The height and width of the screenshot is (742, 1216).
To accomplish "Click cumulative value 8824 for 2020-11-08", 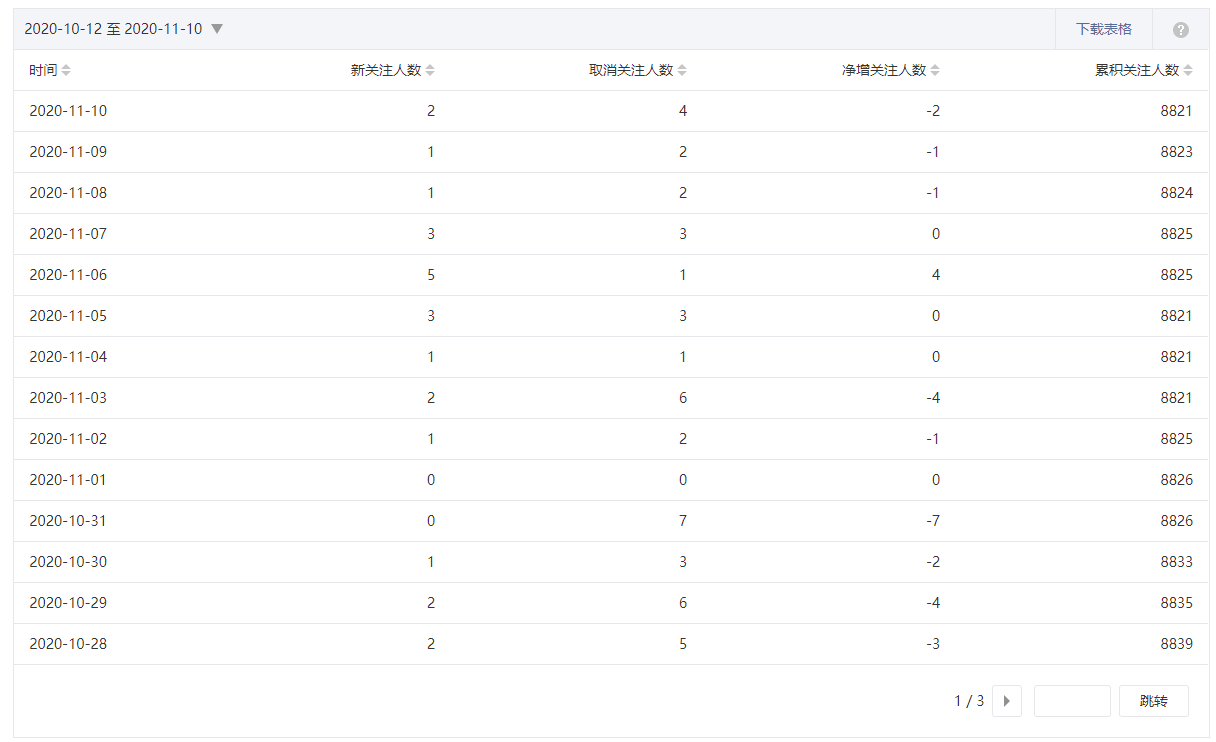I will point(1177,193).
